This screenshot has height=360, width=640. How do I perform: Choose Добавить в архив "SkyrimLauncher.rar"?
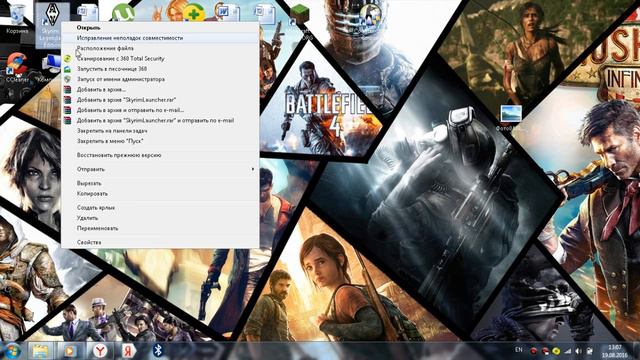[x=160, y=100]
